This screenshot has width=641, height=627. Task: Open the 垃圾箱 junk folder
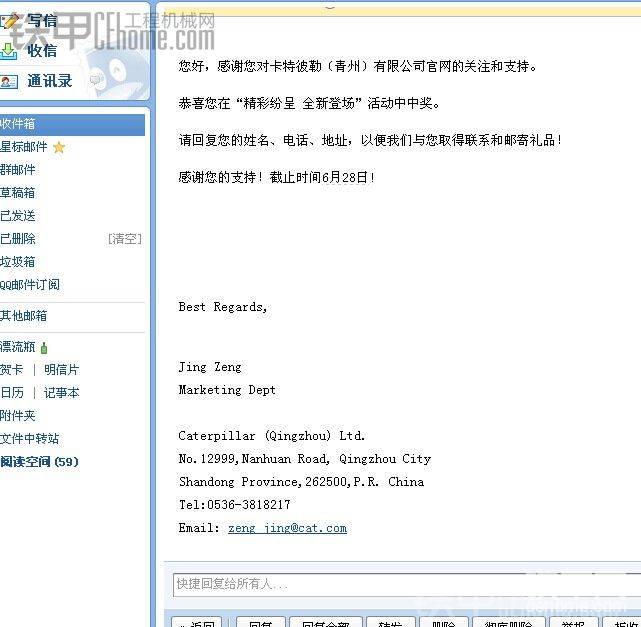click(18, 262)
